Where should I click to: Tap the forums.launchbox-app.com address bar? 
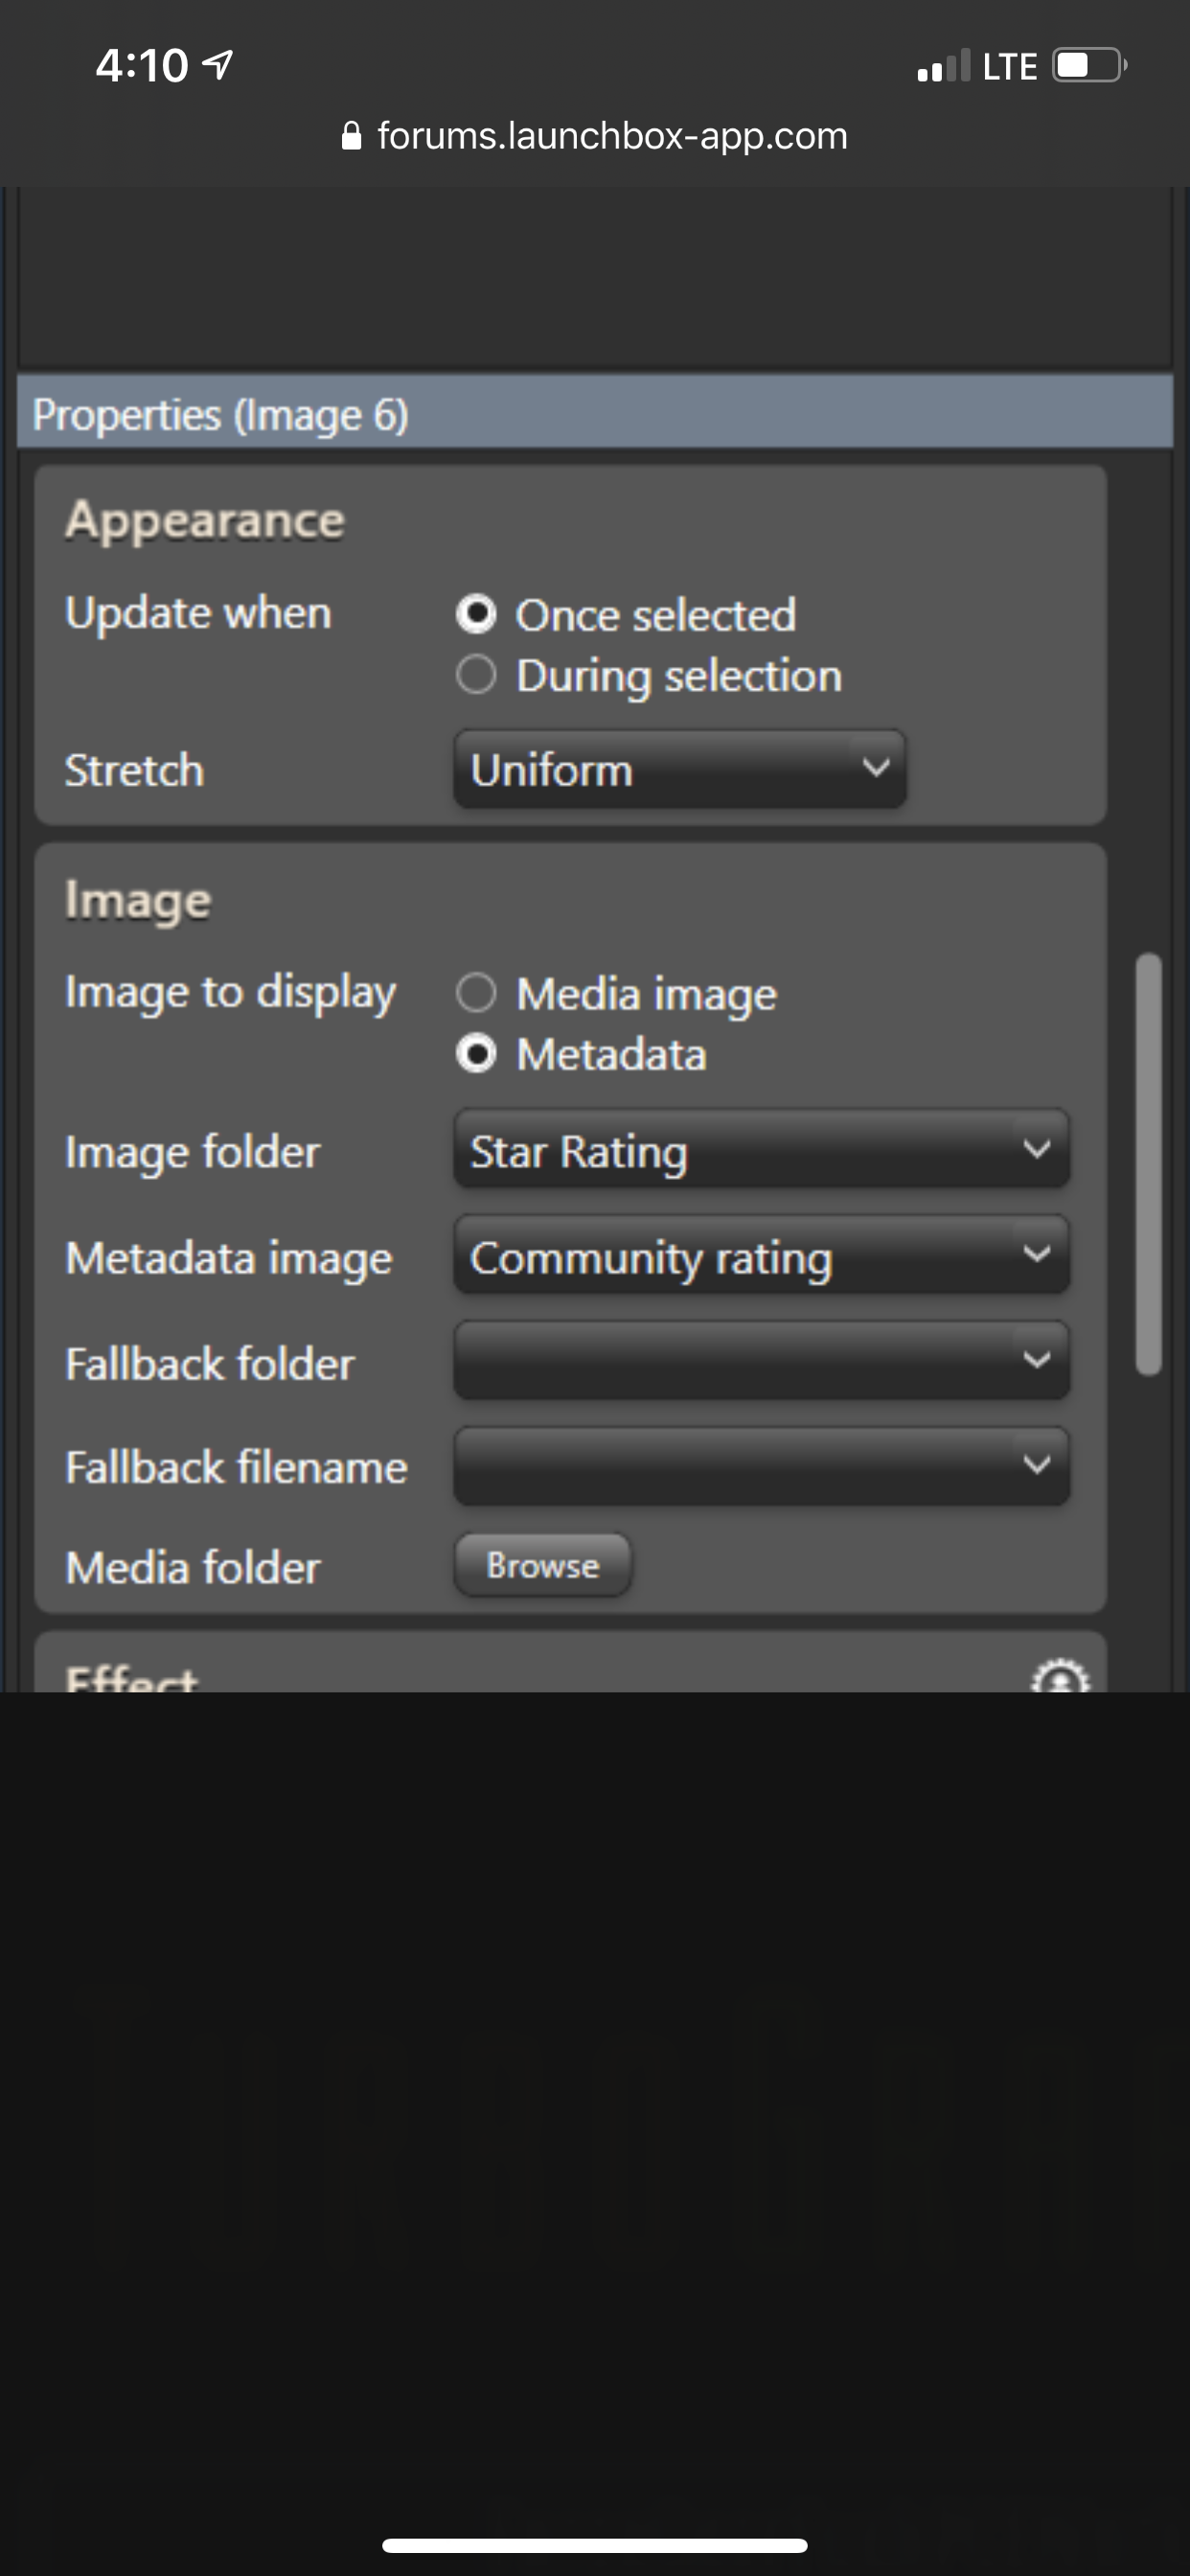tap(595, 136)
